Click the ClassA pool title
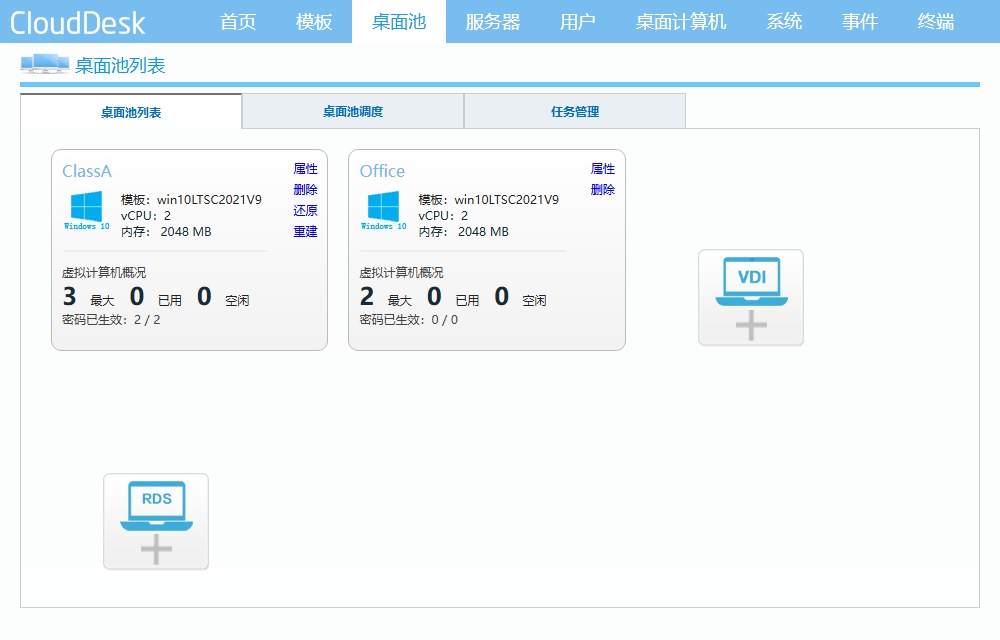 click(x=87, y=171)
